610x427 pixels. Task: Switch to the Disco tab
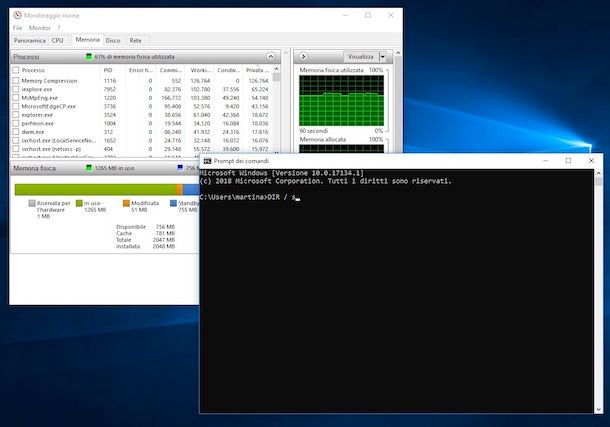click(x=113, y=40)
